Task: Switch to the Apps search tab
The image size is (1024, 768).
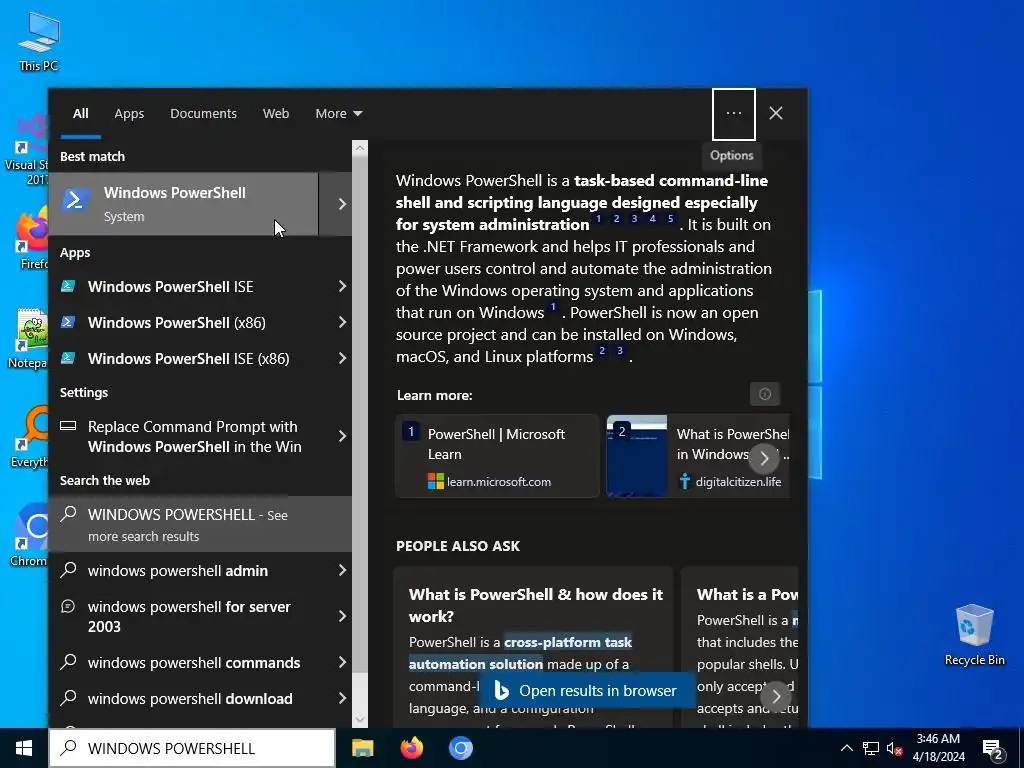Action: pyautogui.click(x=129, y=114)
